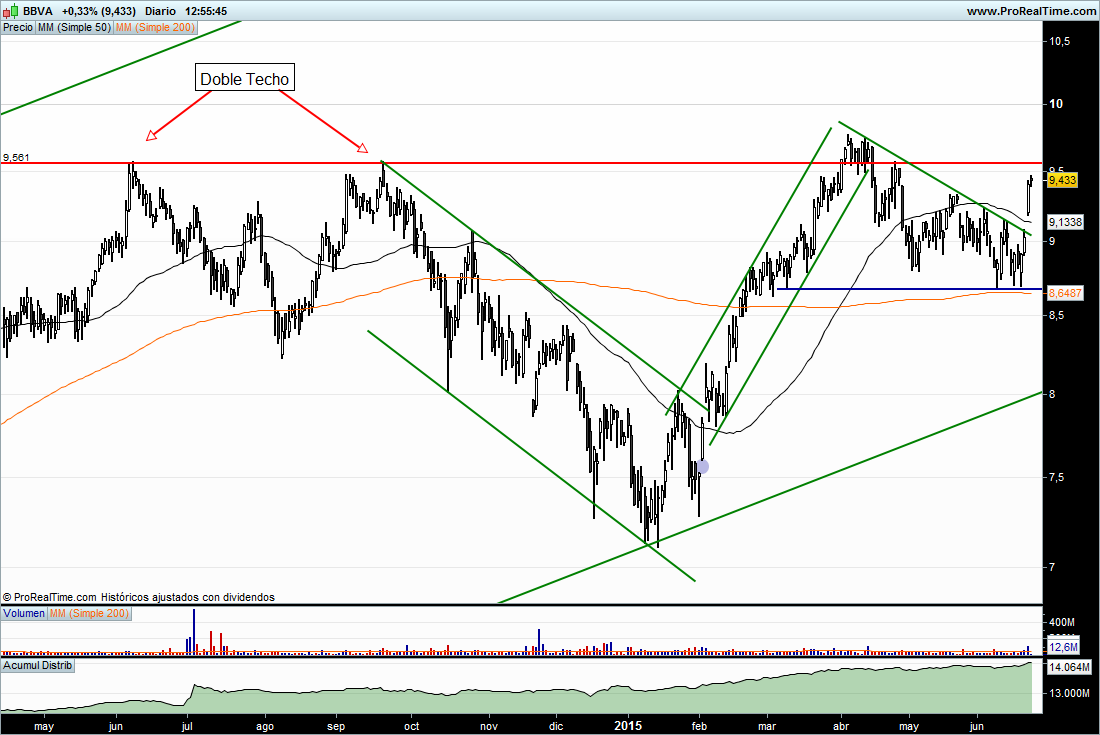Open the MM (Simple 50) indicator settings

pyautogui.click(x=74, y=27)
